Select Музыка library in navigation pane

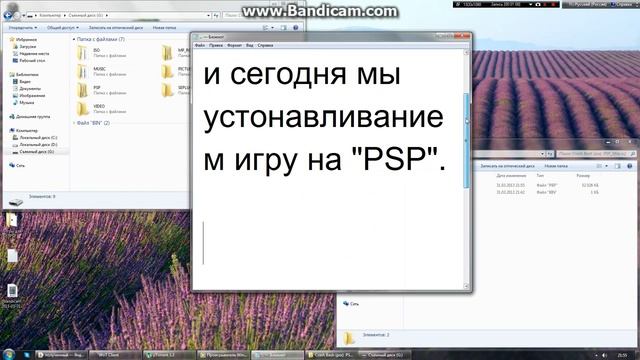pyautogui.click(x=23, y=102)
